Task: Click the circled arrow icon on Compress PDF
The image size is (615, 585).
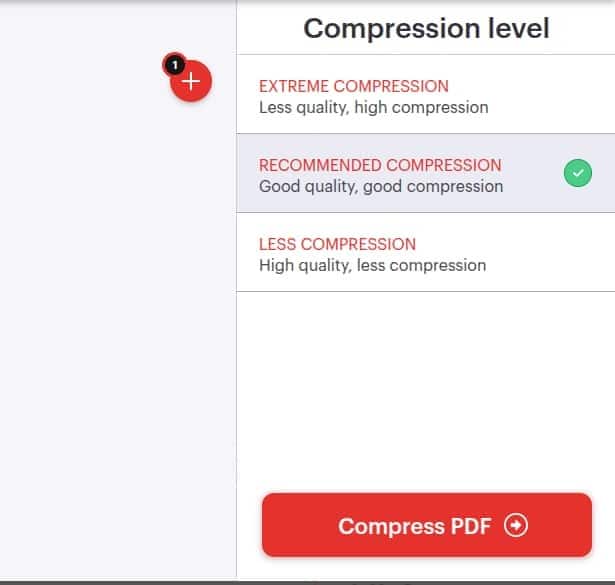Action: click(x=516, y=526)
